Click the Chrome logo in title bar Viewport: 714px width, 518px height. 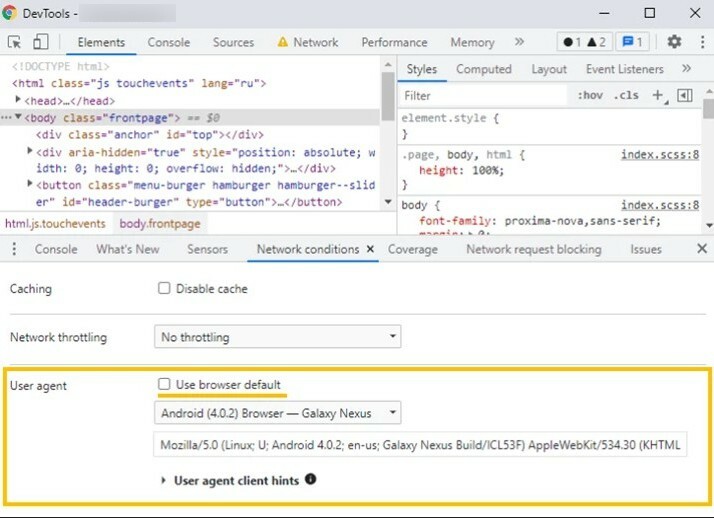(10, 13)
